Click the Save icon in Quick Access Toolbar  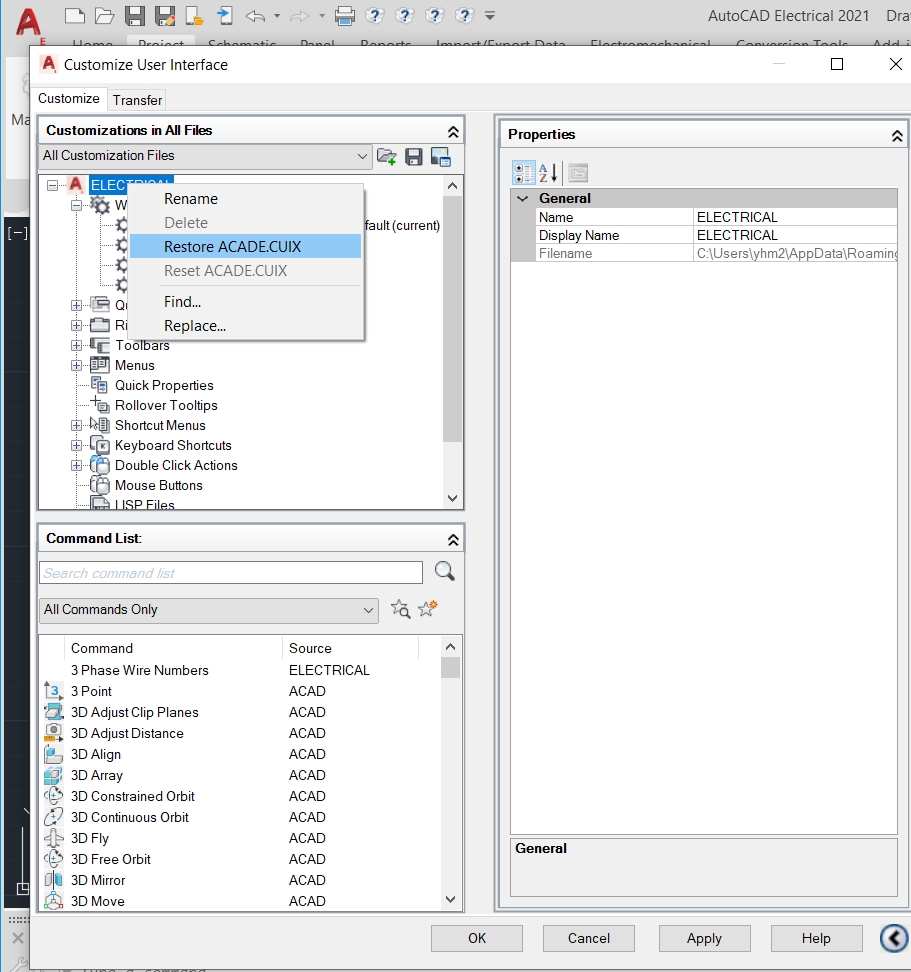(134, 15)
